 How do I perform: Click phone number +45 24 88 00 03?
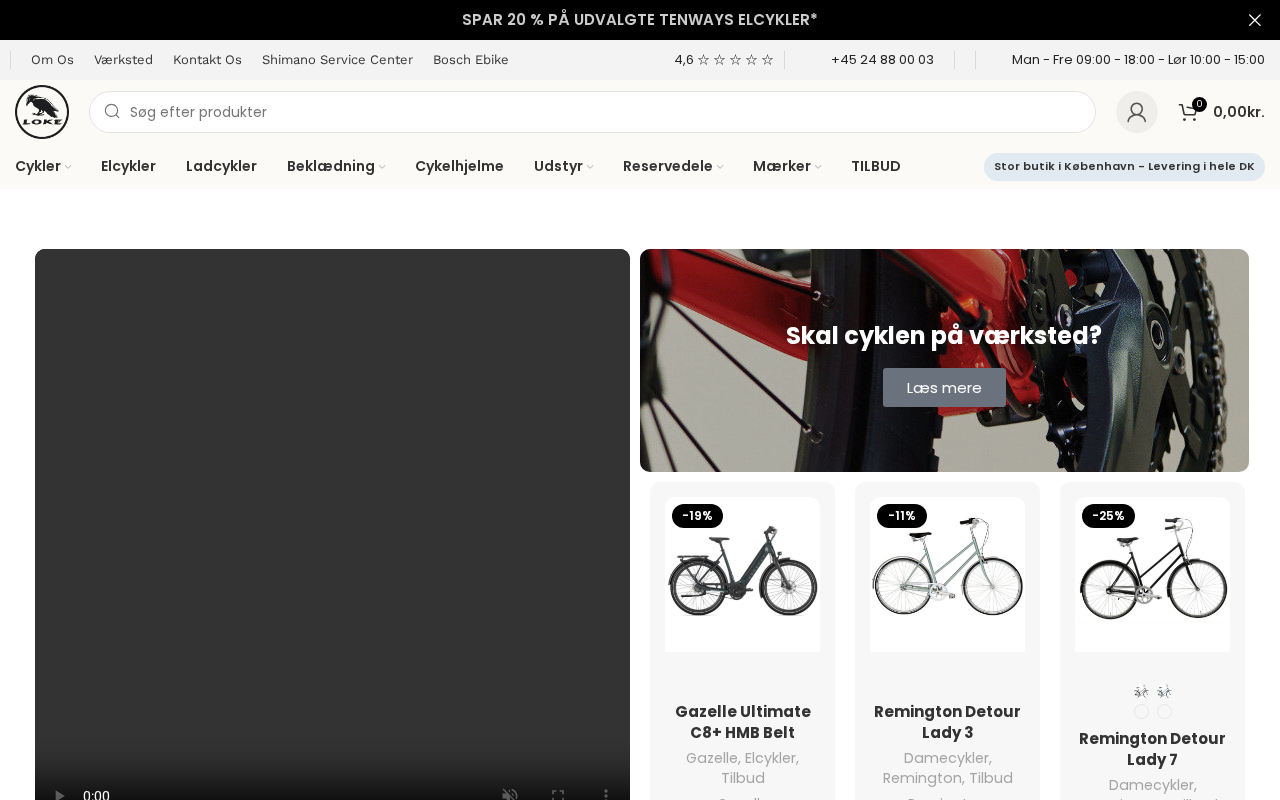[x=882, y=60]
